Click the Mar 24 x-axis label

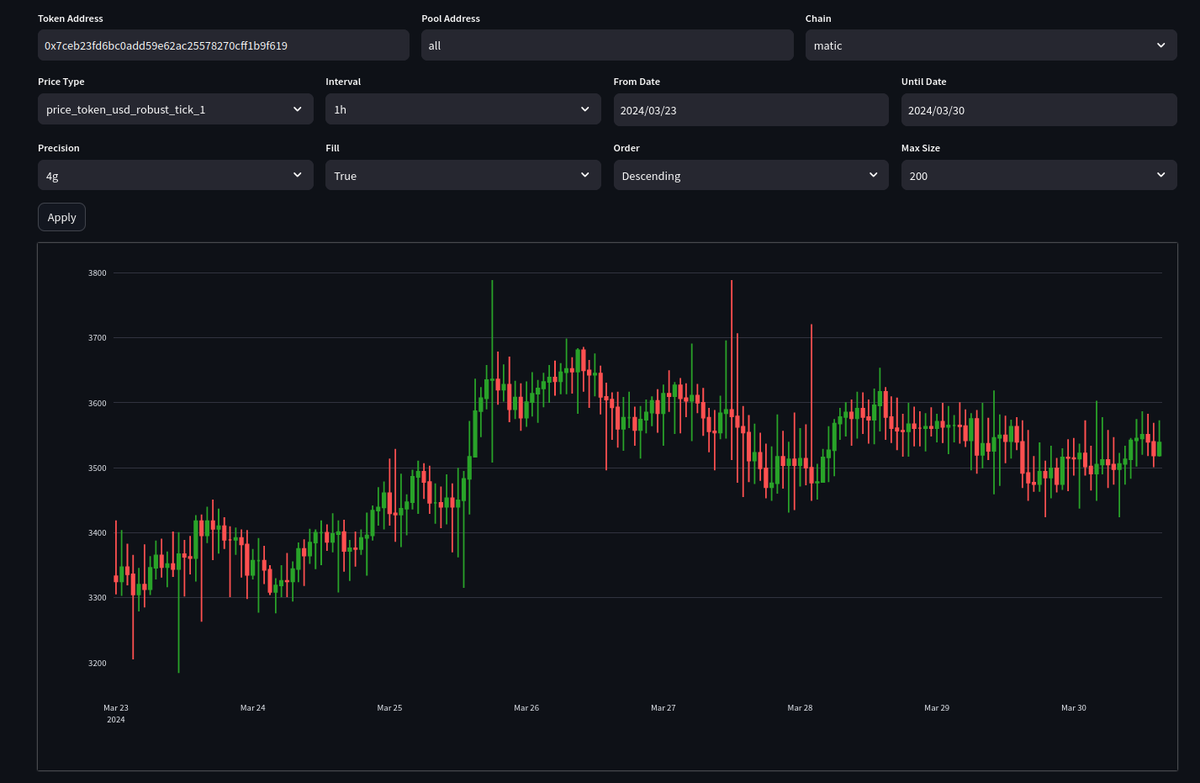click(253, 708)
